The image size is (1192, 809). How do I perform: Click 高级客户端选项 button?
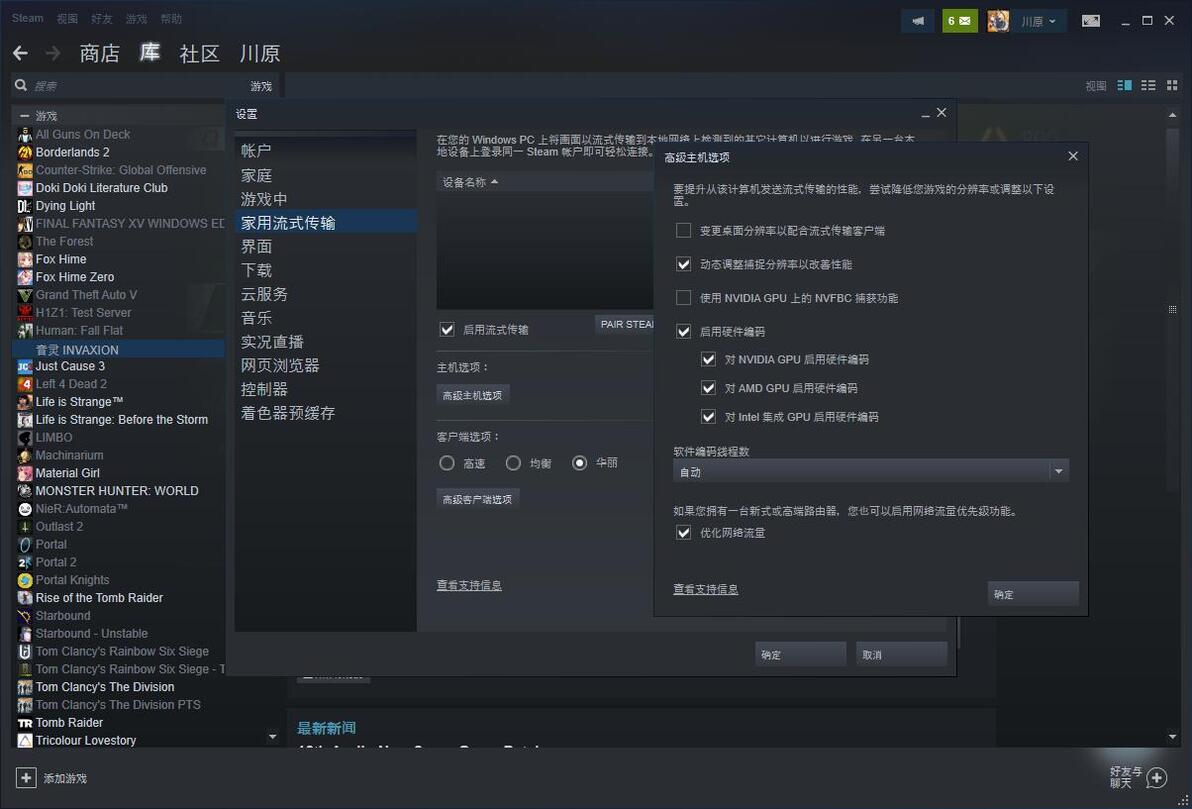click(477, 499)
